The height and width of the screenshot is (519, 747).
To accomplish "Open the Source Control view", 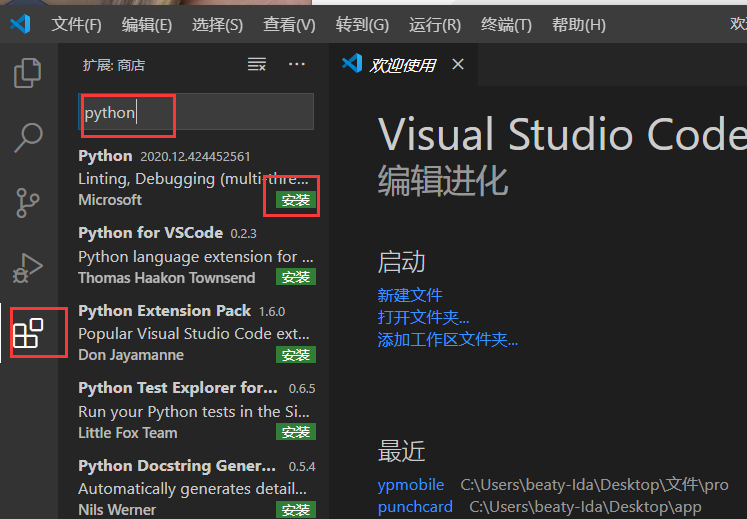I will 28,203.
